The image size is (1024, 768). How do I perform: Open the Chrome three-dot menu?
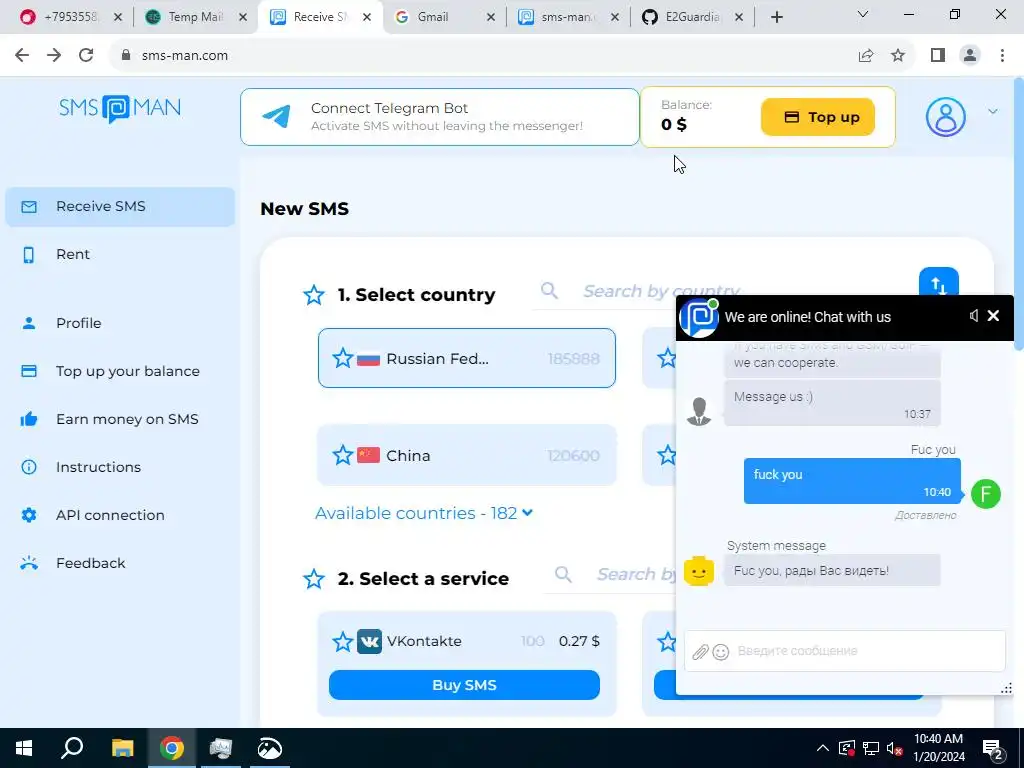tap(1002, 56)
